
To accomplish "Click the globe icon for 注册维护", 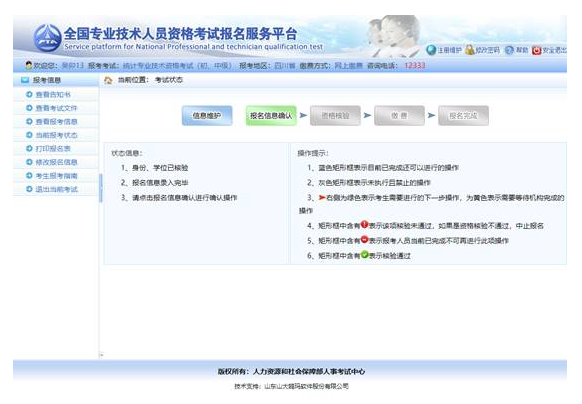I will 431,50.
